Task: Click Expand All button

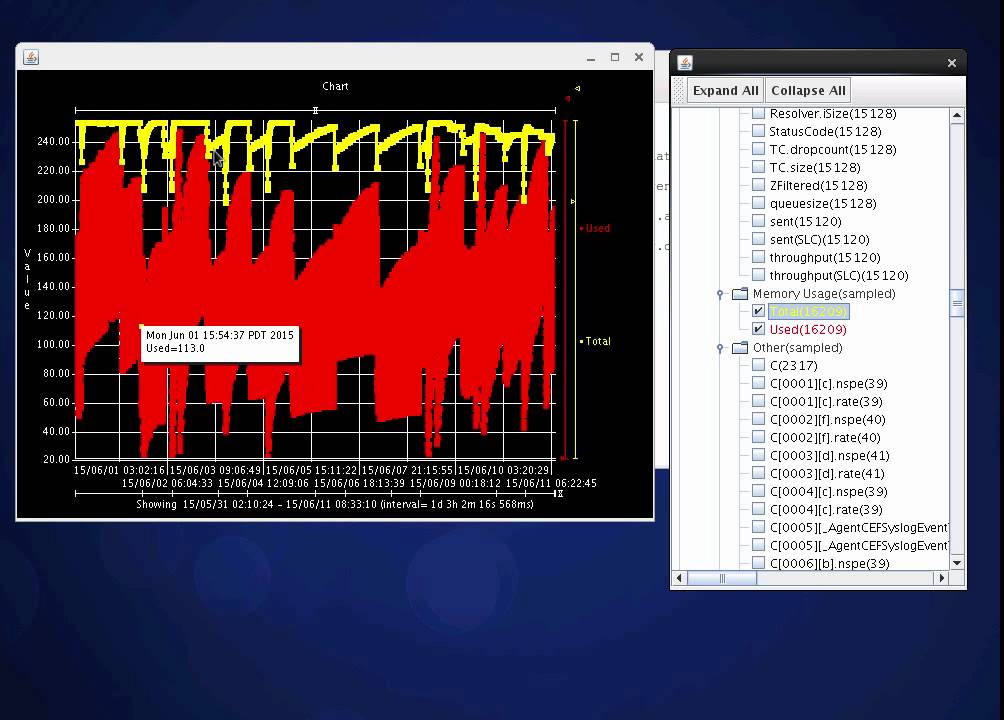Action: (x=725, y=90)
